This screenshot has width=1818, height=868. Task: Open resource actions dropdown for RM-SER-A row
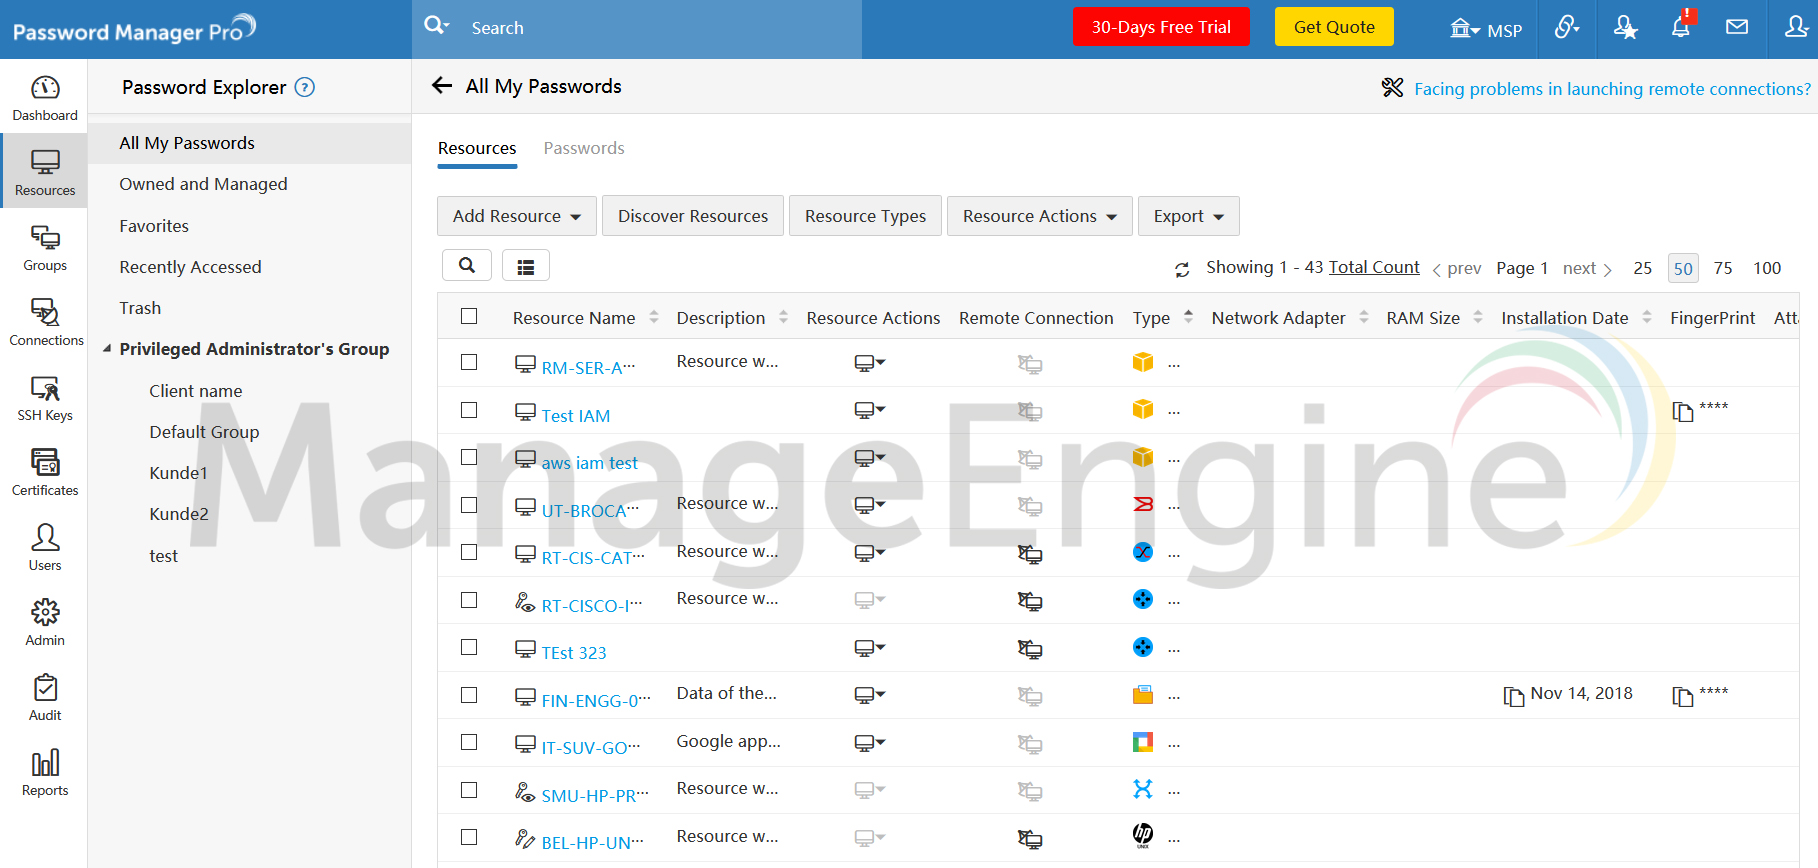click(870, 362)
